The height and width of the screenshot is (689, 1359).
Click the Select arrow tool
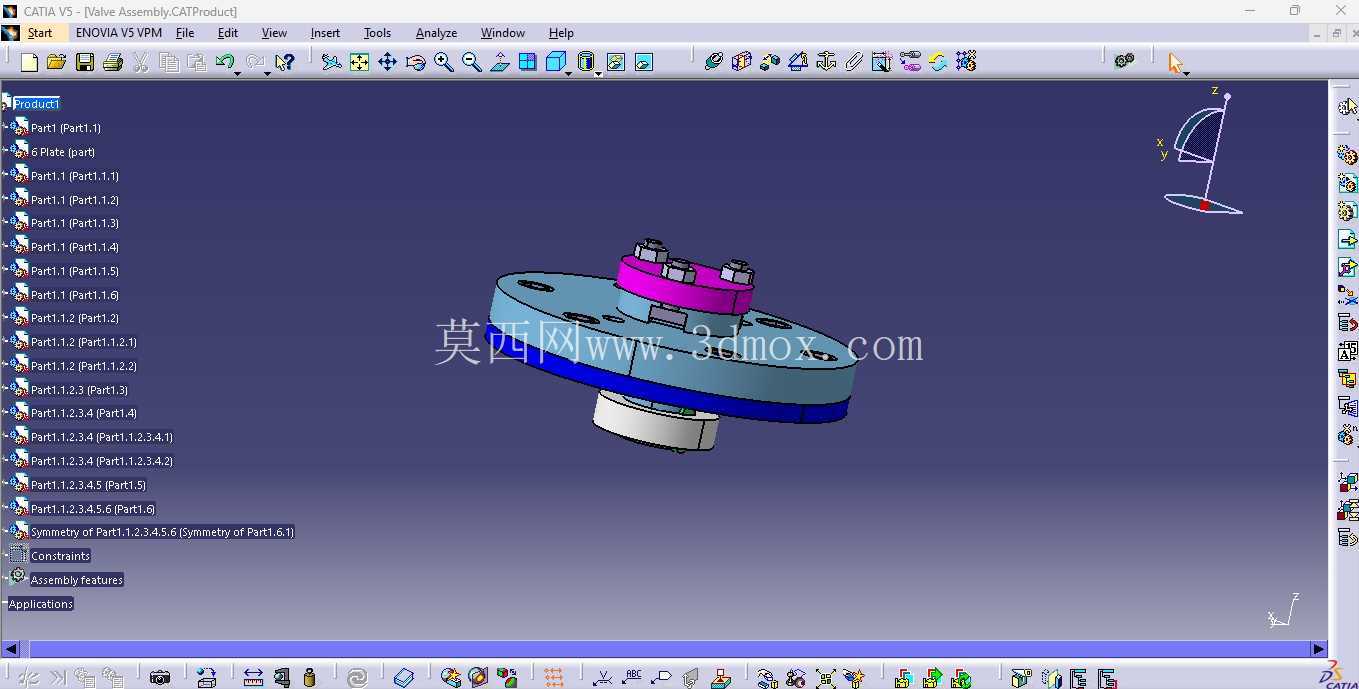coord(1175,62)
